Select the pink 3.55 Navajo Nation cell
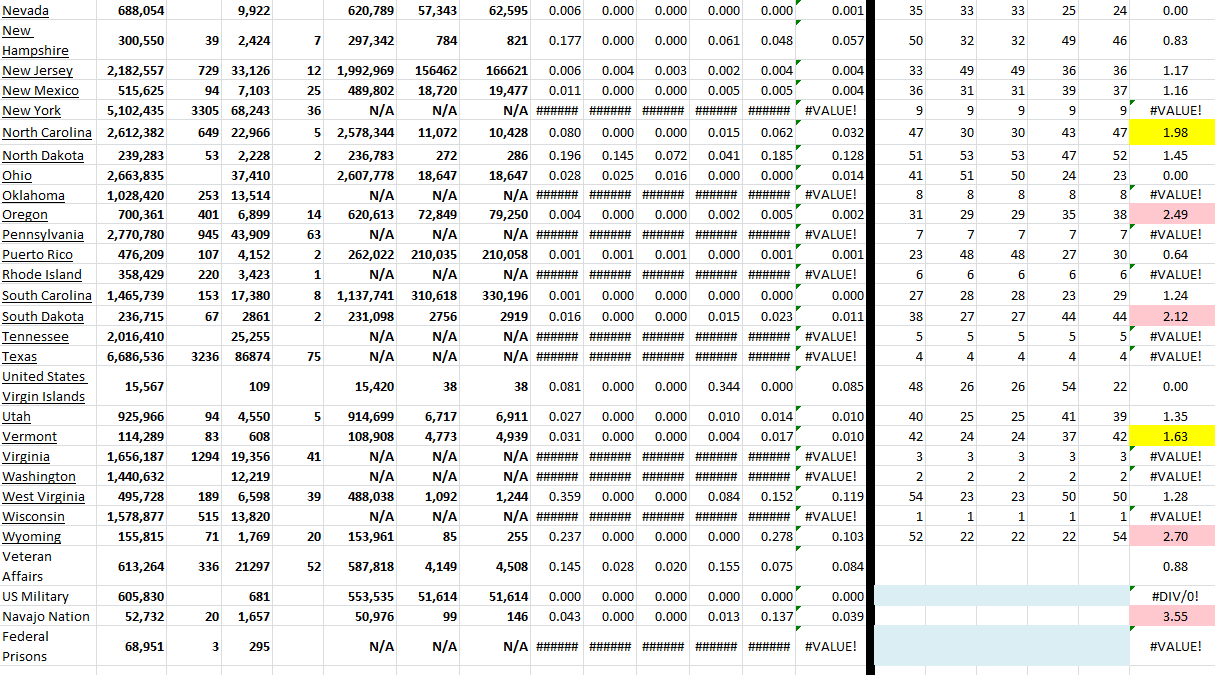Image resolution: width=1215 pixels, height=675 pixels. [x=1172, y=616]
